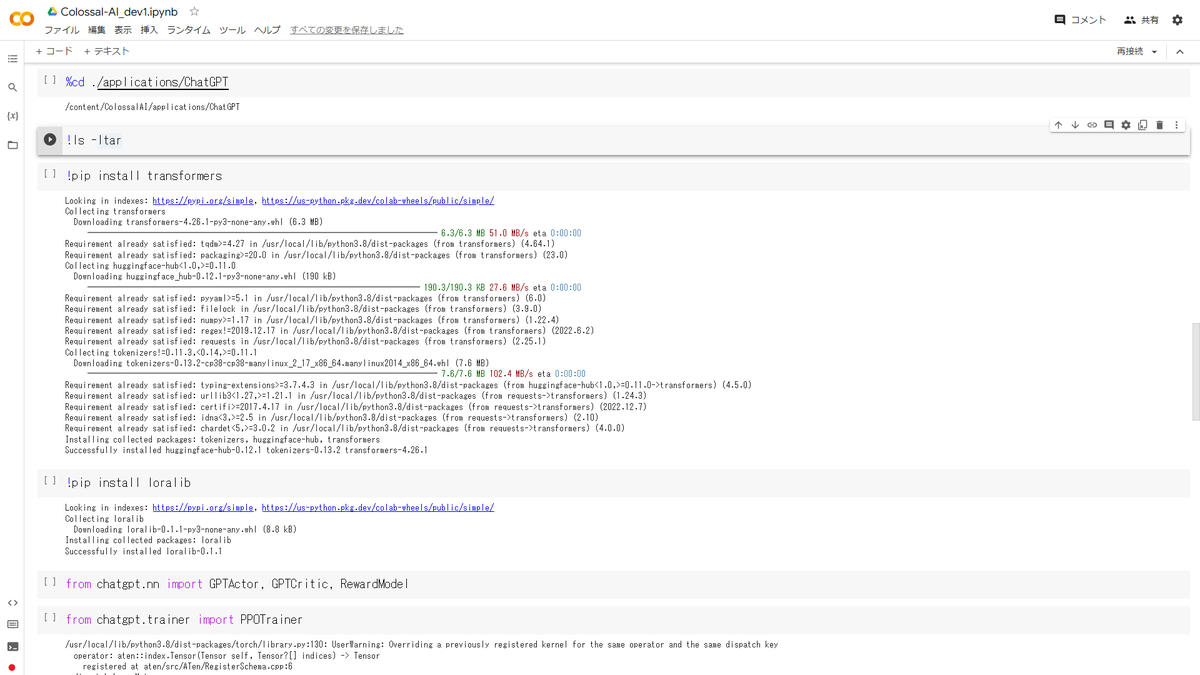Open the files folder panel
1200x675 pixels.
point(12,145)
